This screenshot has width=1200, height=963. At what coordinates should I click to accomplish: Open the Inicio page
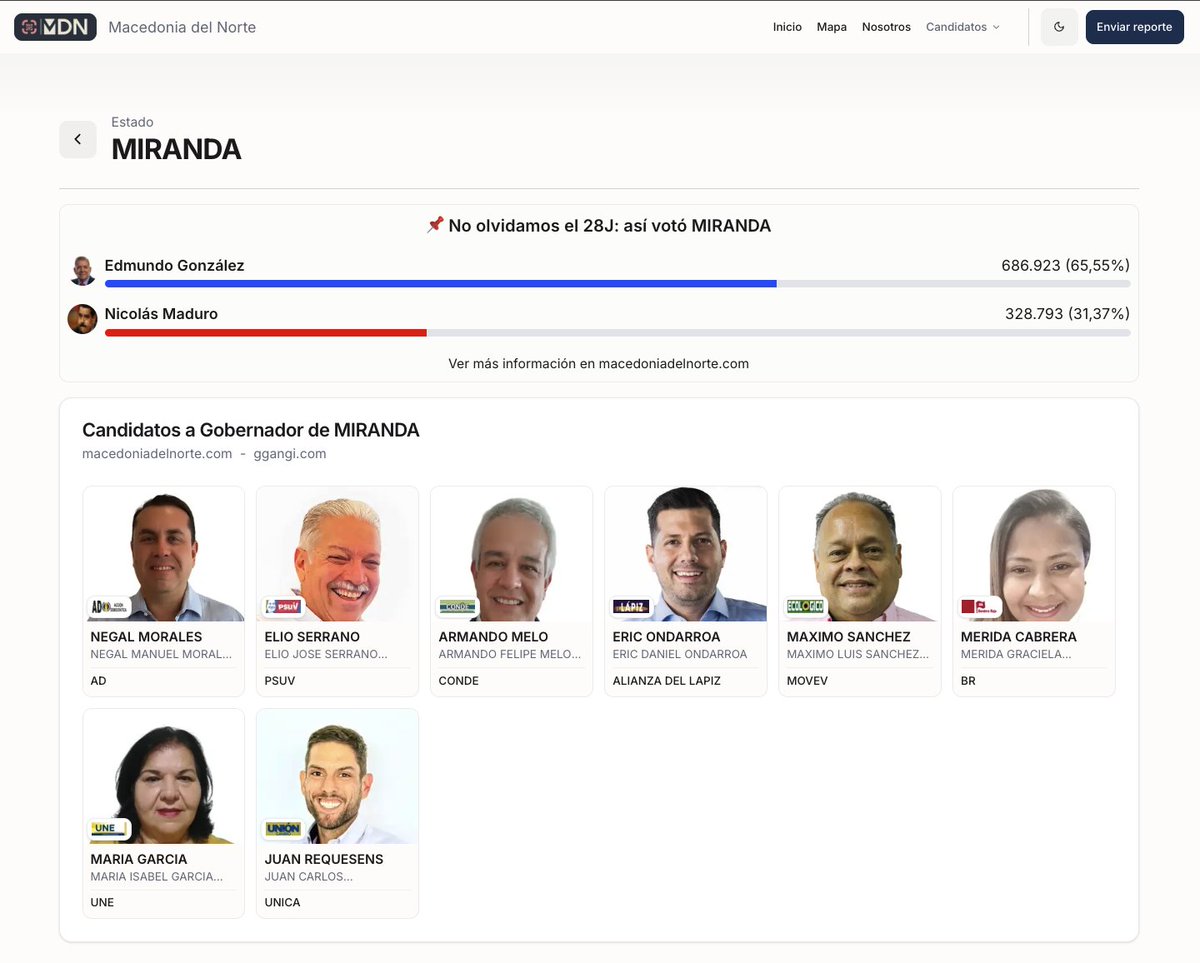click(x=787, y=27)
